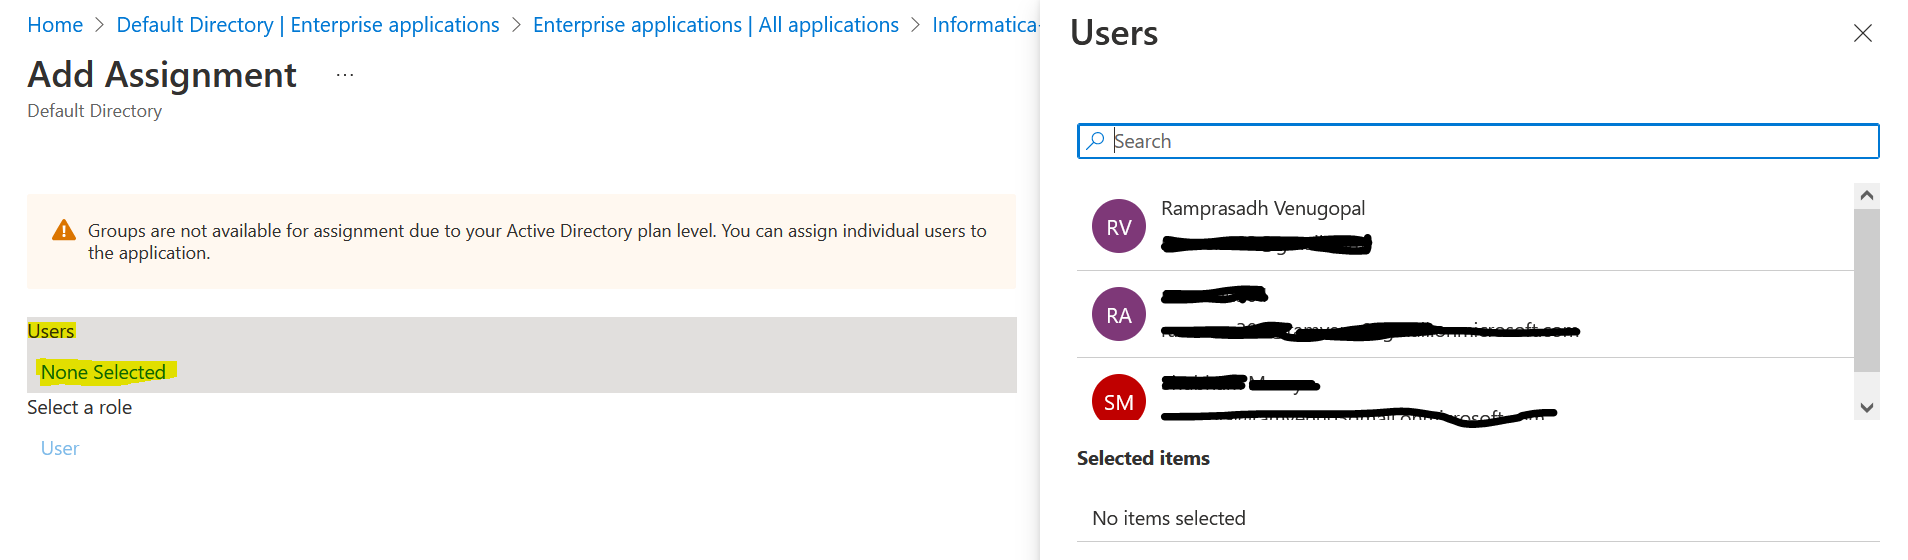
Task: Click the groups not available warning message
Action: [x=537, y=242]
